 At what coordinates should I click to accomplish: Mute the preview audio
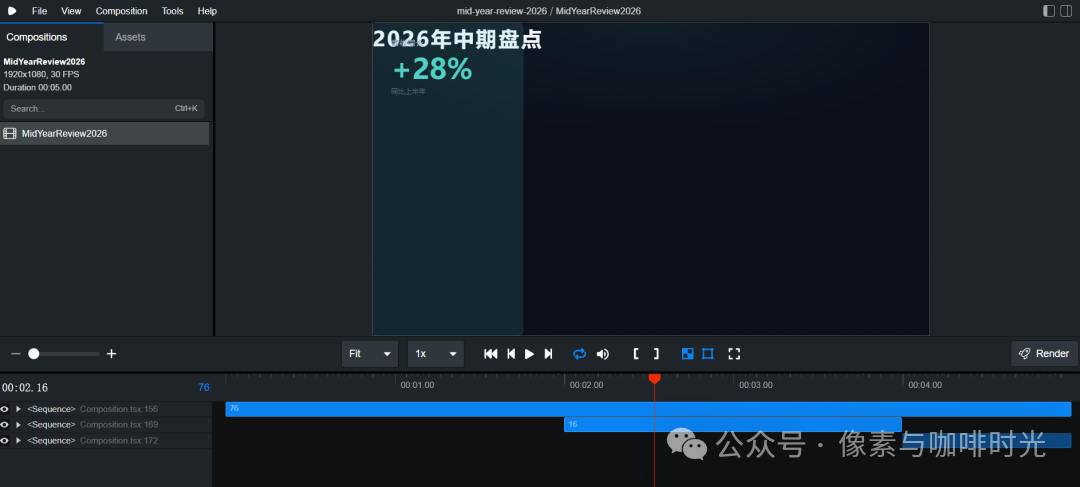603,354
